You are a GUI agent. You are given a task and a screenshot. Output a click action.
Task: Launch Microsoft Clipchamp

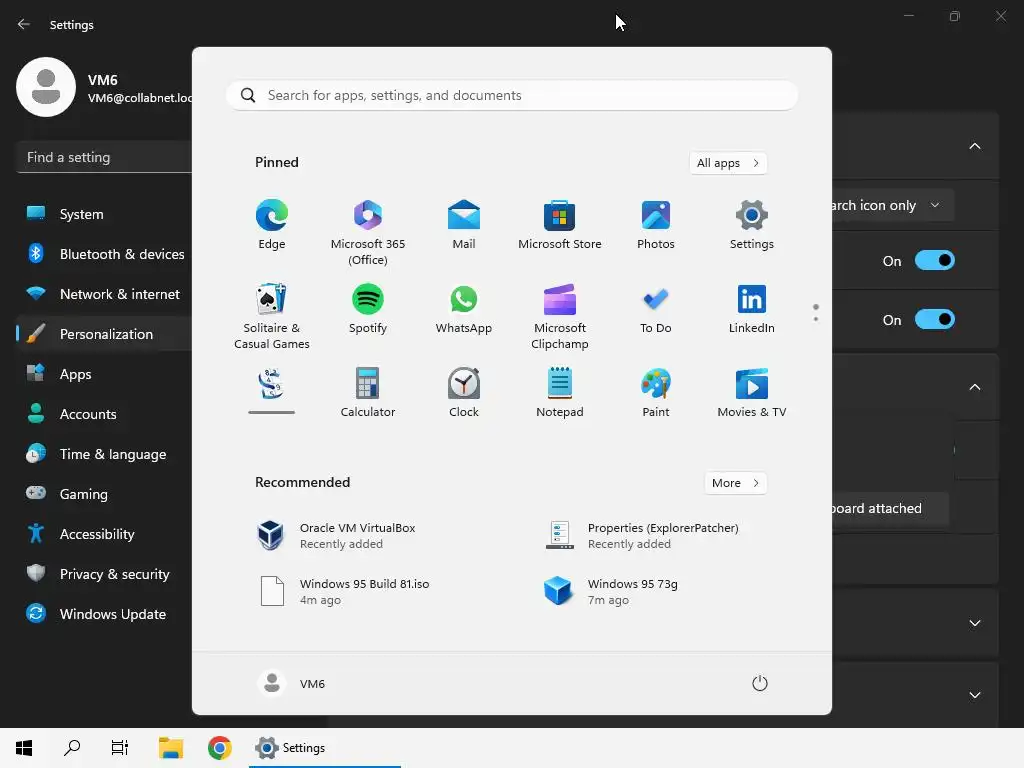[x=560, y=317]
